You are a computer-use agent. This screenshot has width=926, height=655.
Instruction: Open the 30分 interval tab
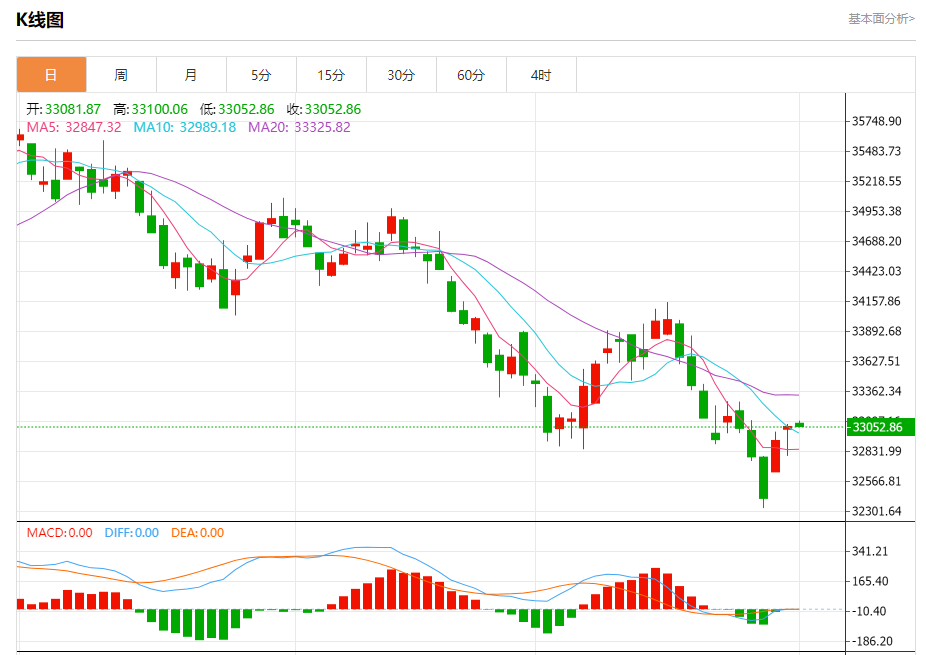coord(401,74)
